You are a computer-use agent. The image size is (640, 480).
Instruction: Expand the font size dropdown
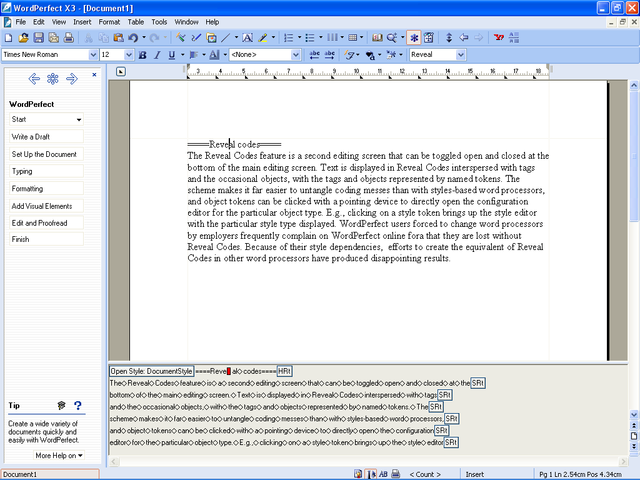tap(129, 55)
